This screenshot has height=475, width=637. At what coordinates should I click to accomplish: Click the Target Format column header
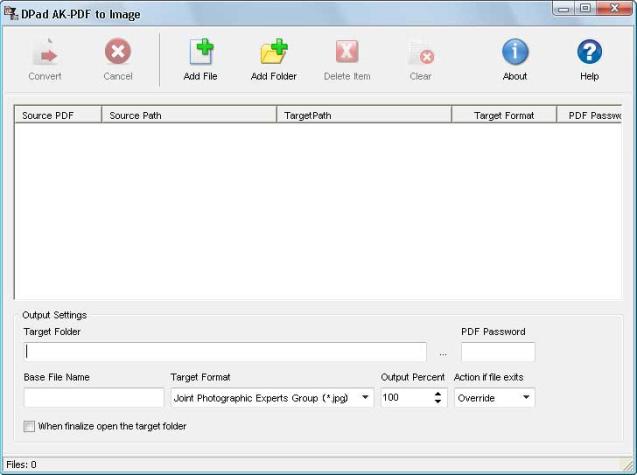pos(504,115)
